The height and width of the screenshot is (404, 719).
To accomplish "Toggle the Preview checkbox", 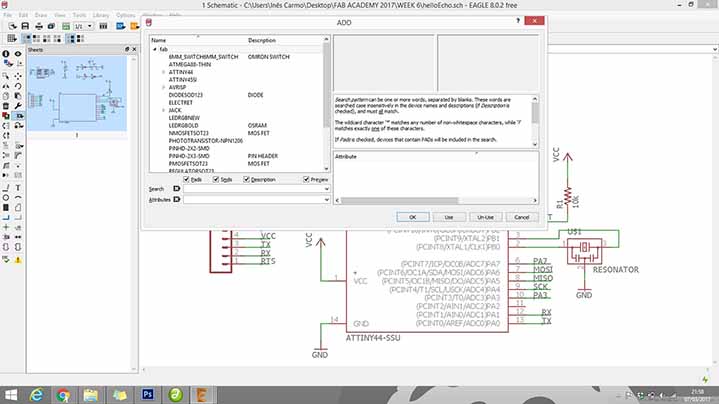I will pyautogui.click(x=306, y=179).
